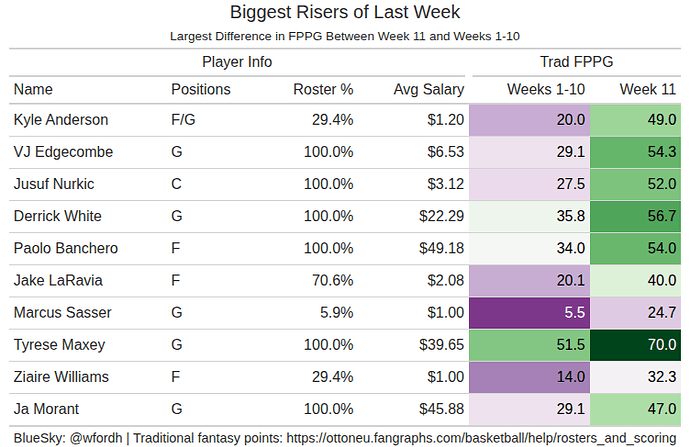
Task: Select the Kyle Anderson name cell
Action: click(61, 120)
